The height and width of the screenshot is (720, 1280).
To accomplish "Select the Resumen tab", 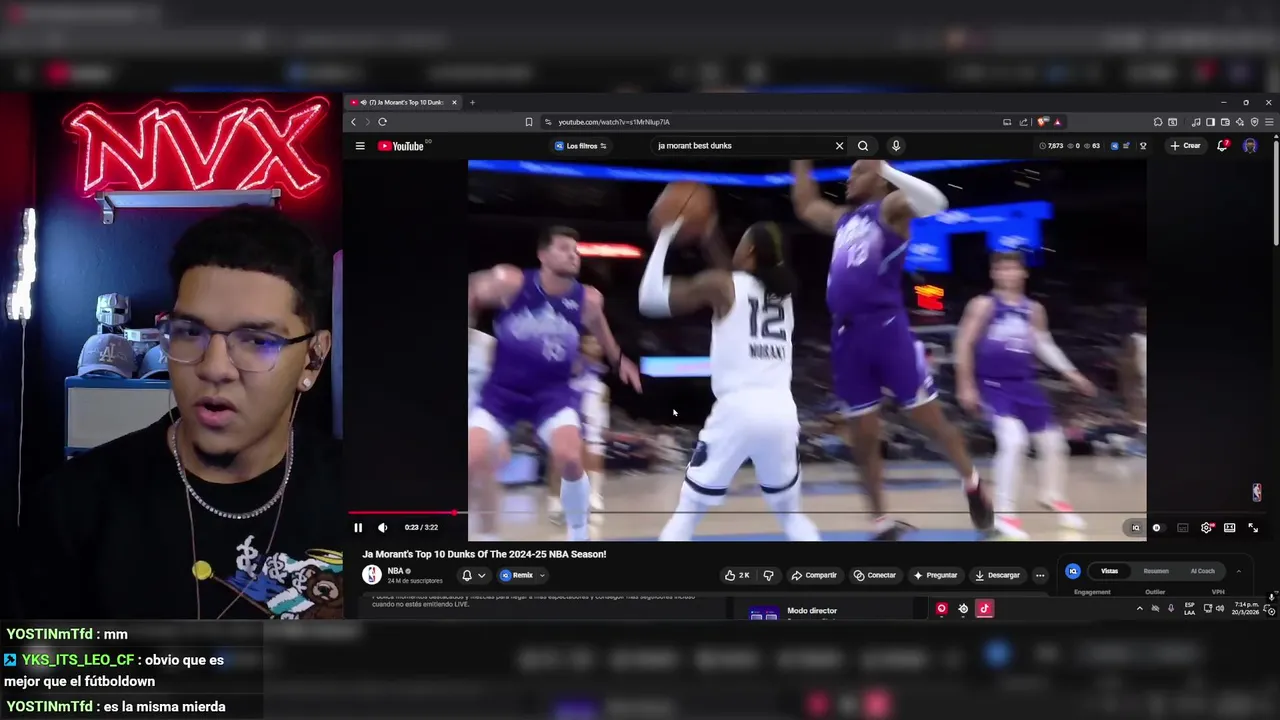I will click(1156, 571).
